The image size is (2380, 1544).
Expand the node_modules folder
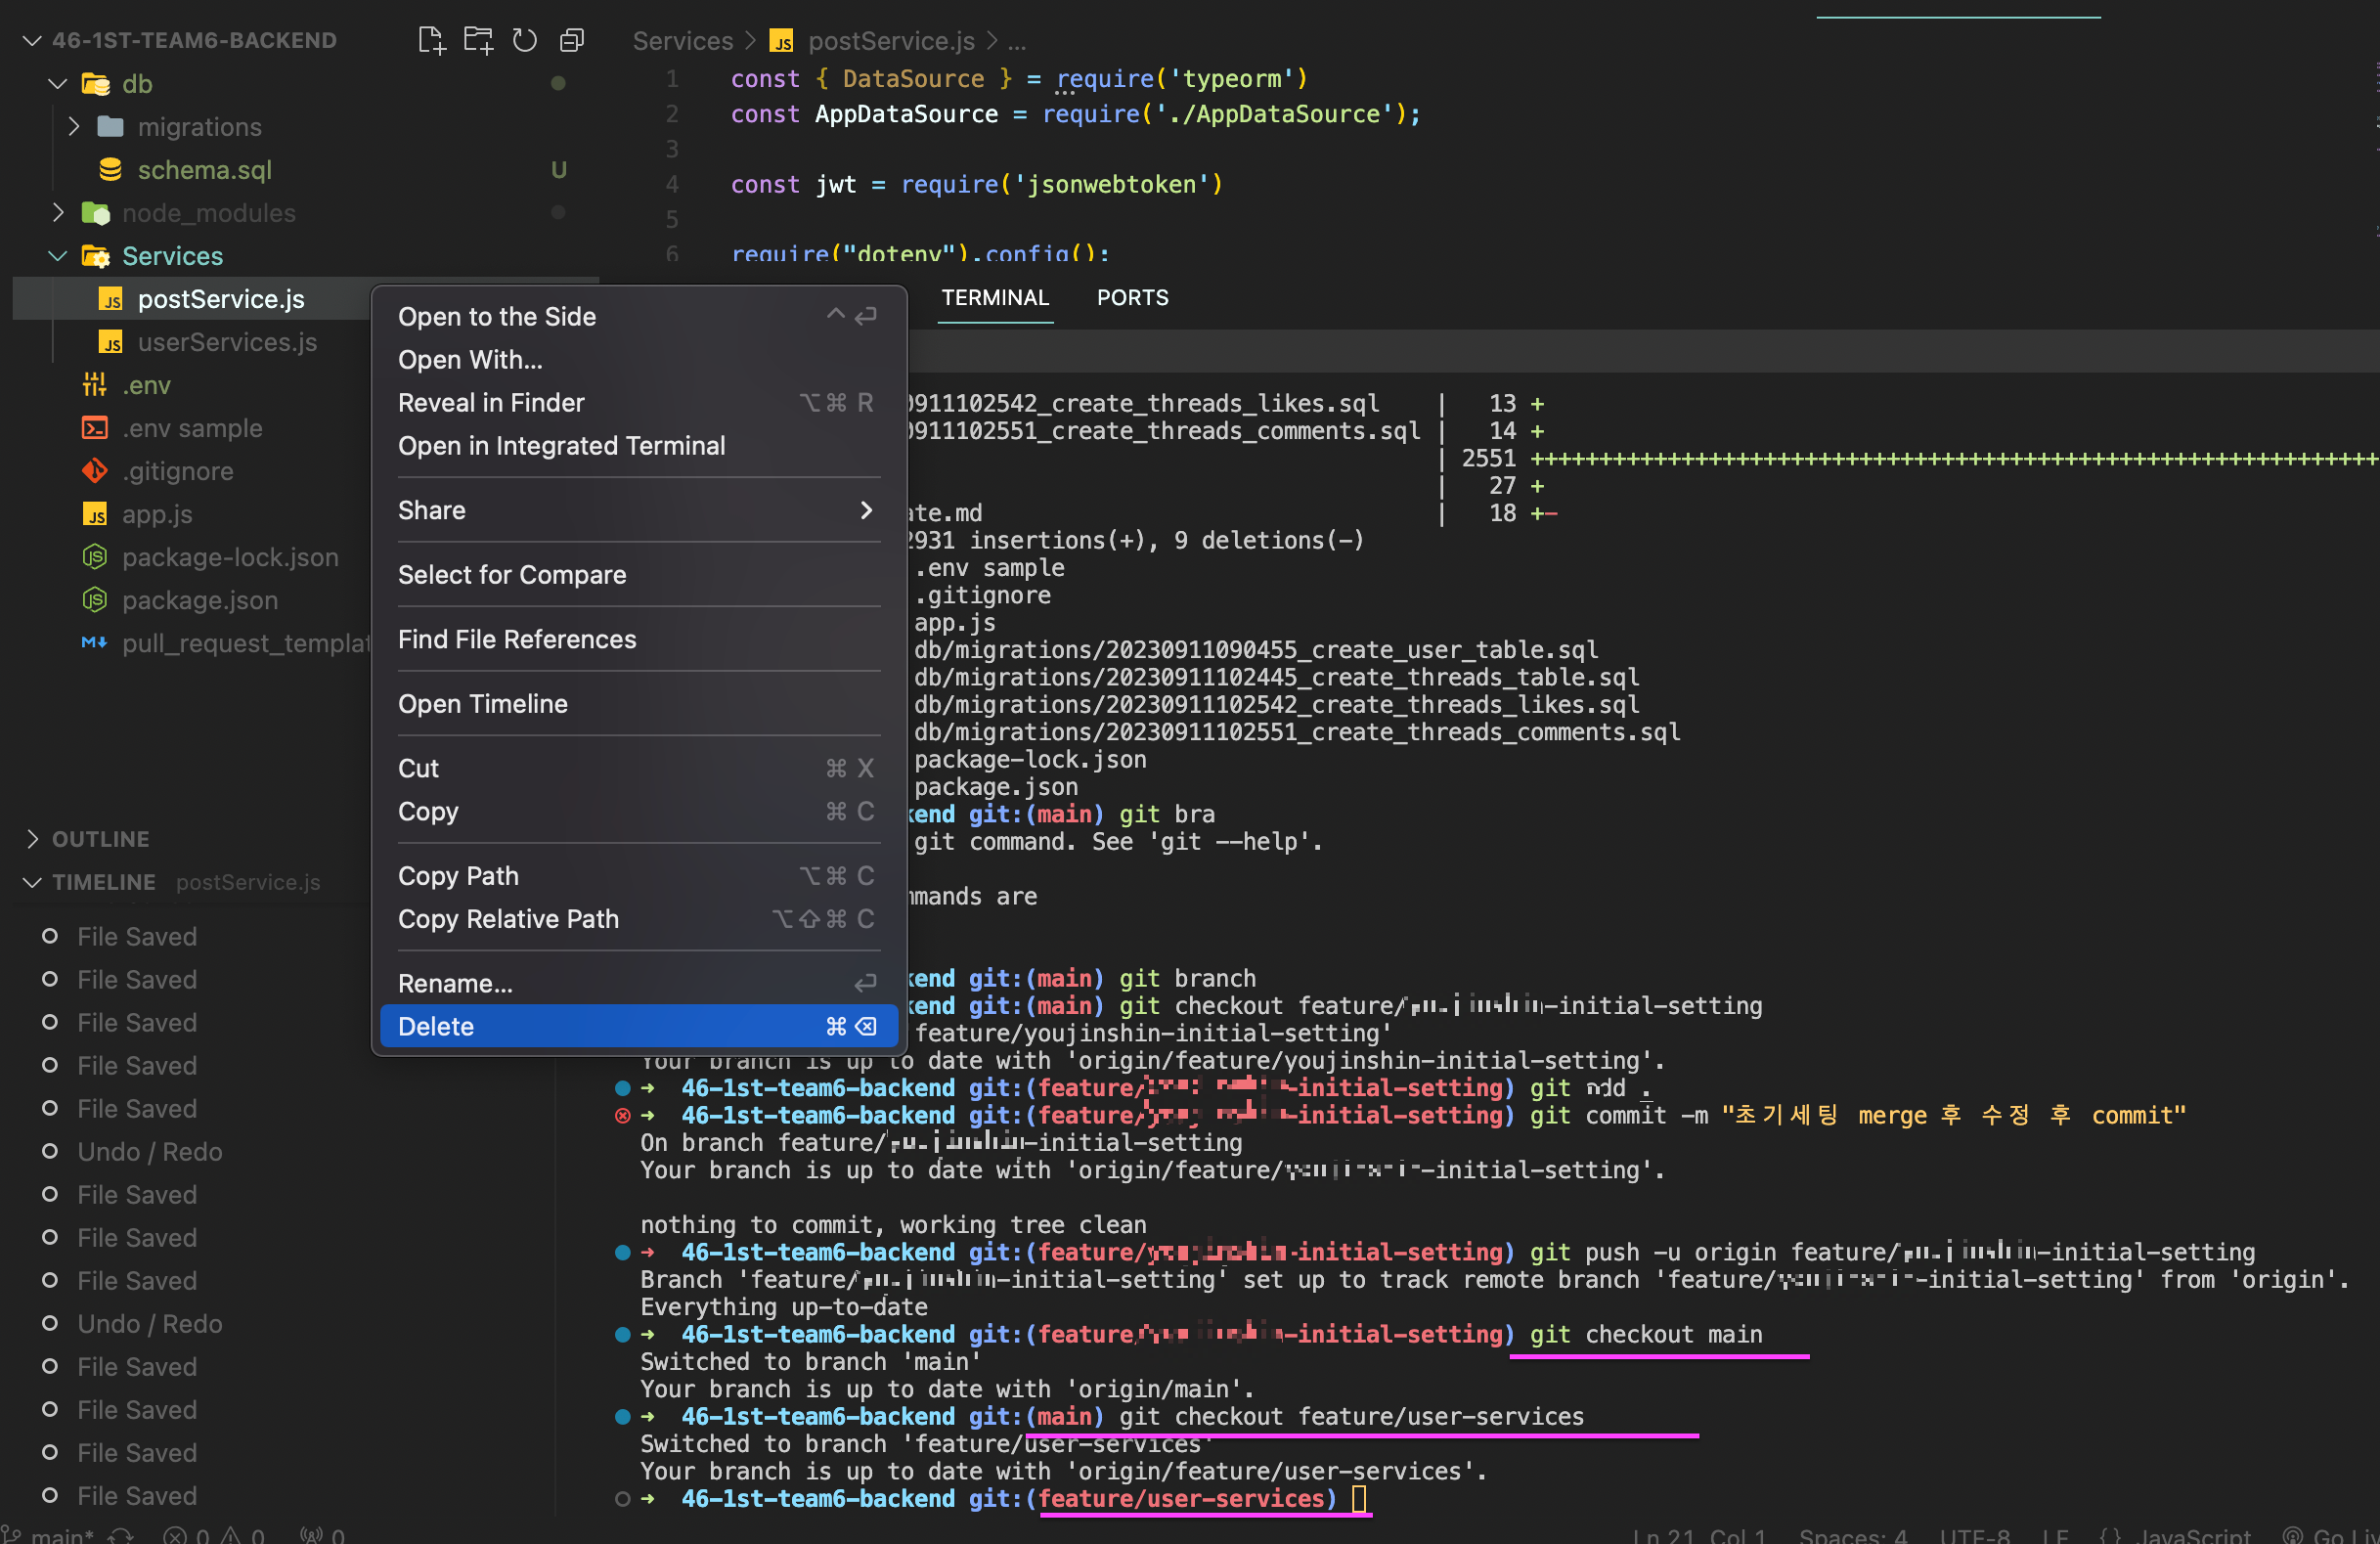pos(58,213)
